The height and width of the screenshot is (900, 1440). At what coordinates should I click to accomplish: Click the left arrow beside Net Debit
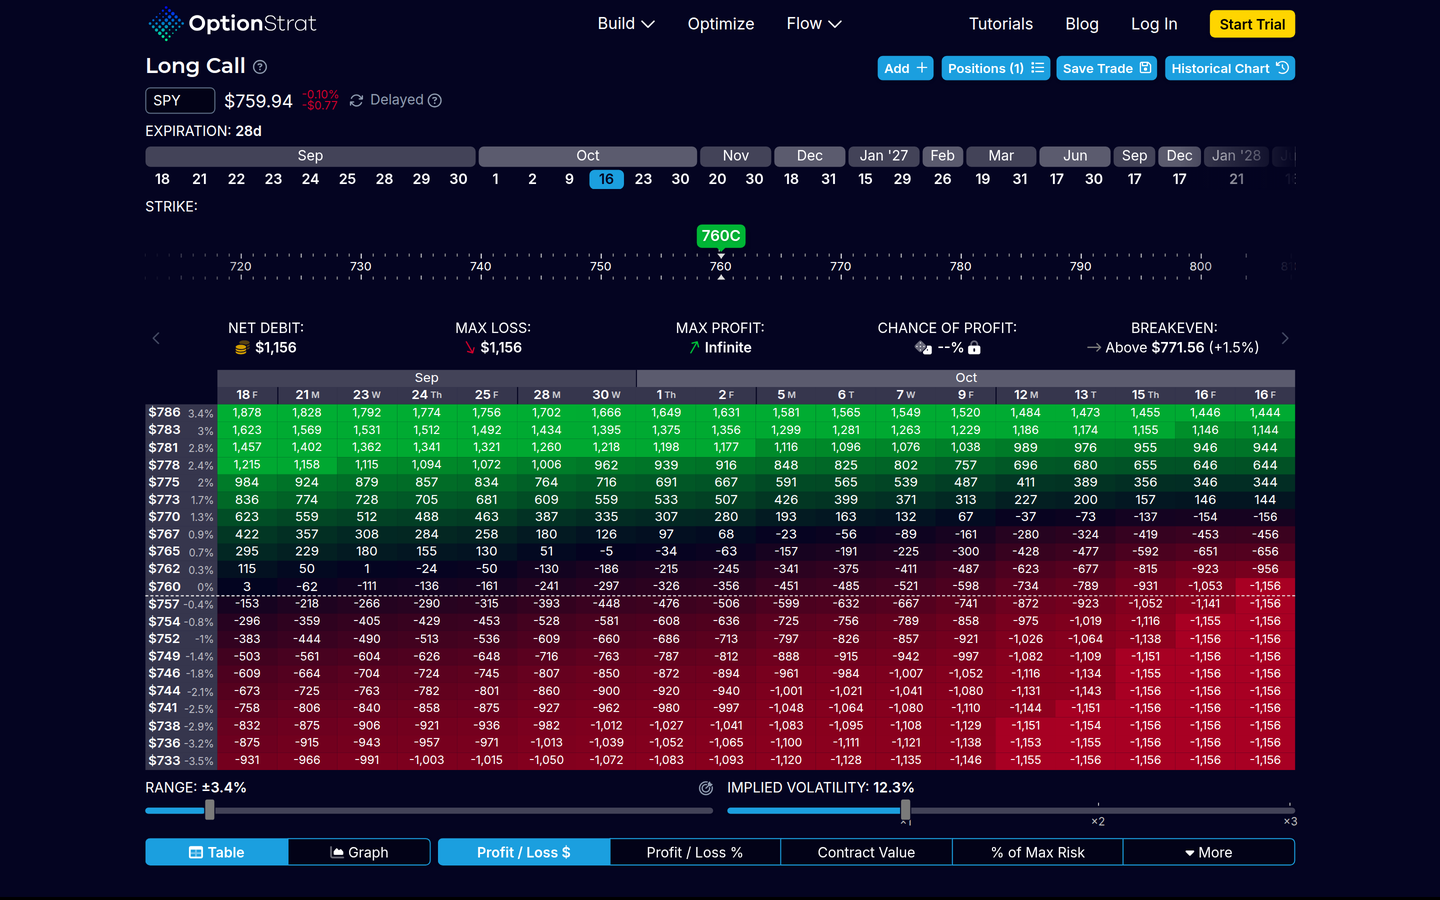click(156, 338)
